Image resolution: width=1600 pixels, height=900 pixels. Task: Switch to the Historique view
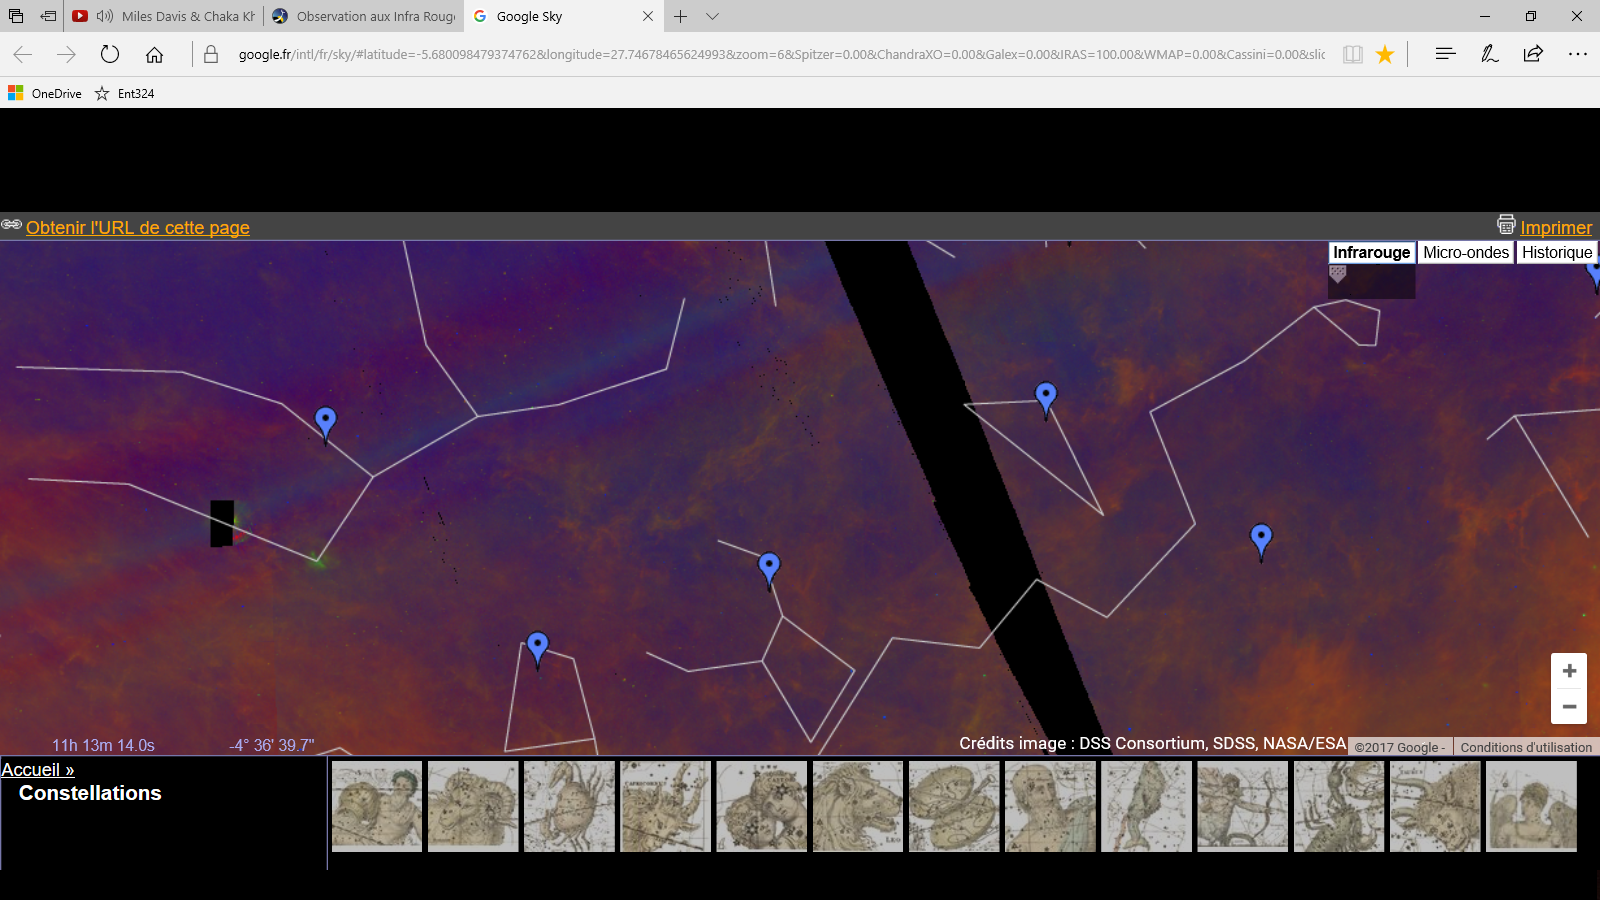[1557, 253]
